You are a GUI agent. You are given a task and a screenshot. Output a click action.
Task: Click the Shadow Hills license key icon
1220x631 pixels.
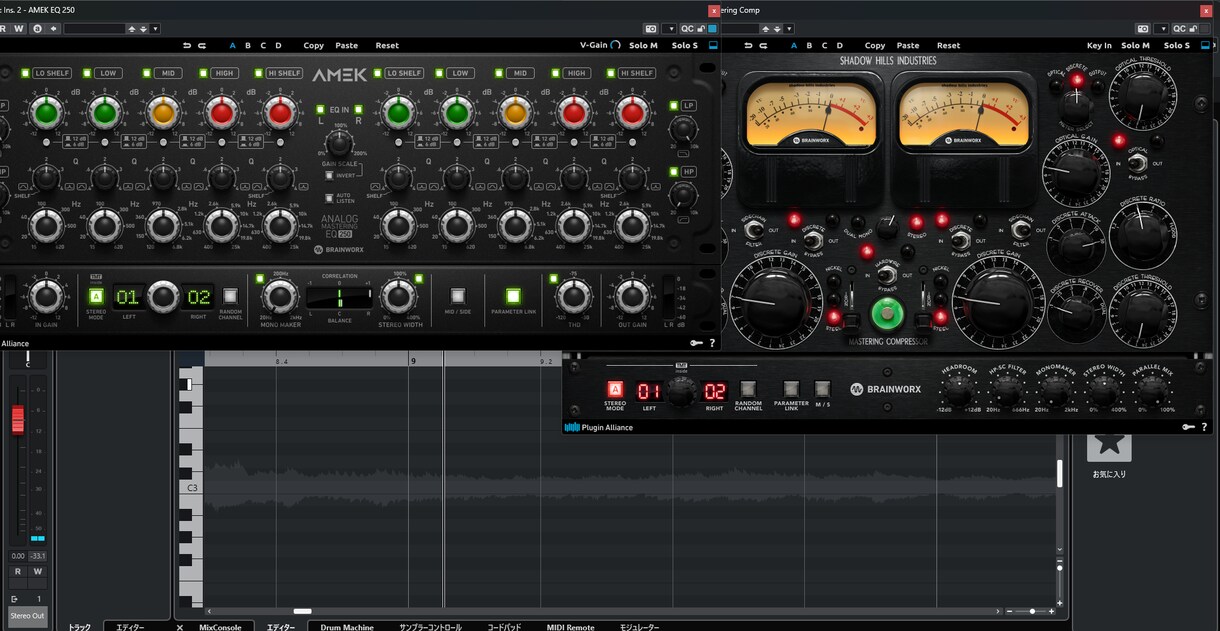coord(1187,427)
